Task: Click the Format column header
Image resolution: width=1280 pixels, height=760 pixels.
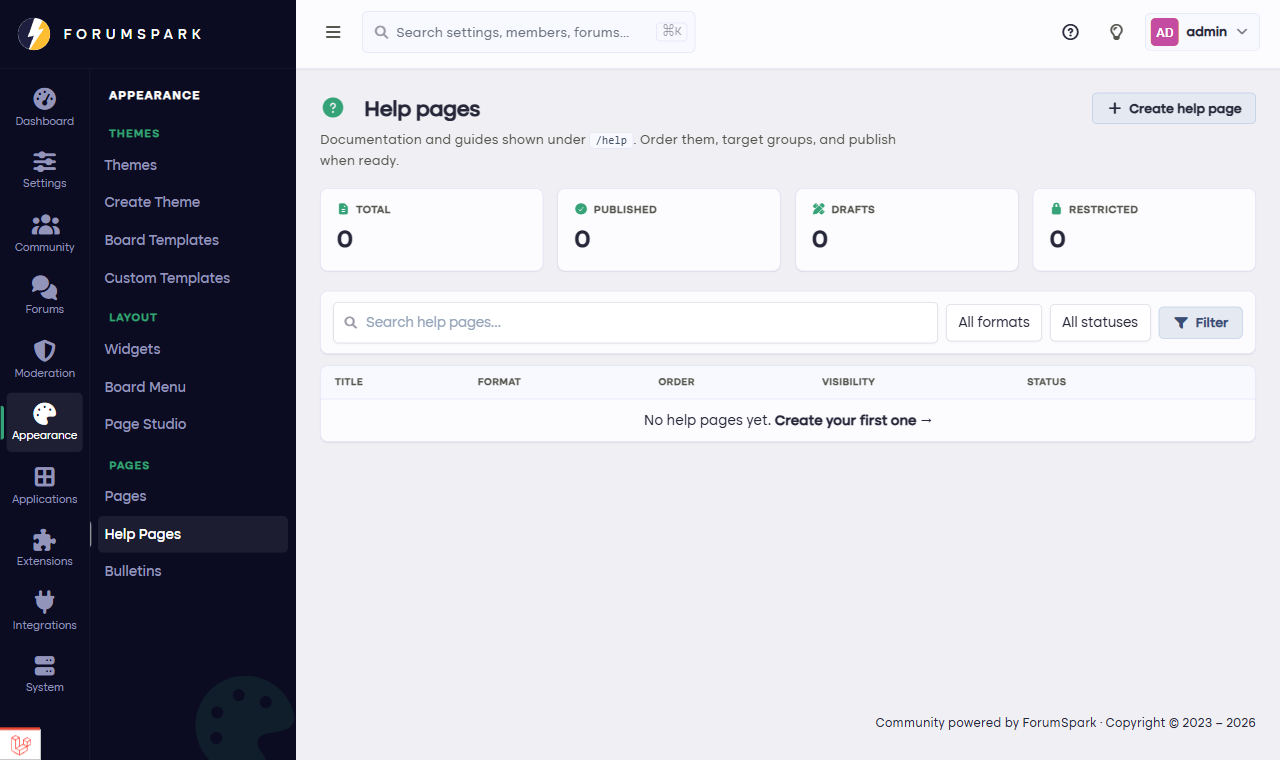Action: tap(499, 382)
